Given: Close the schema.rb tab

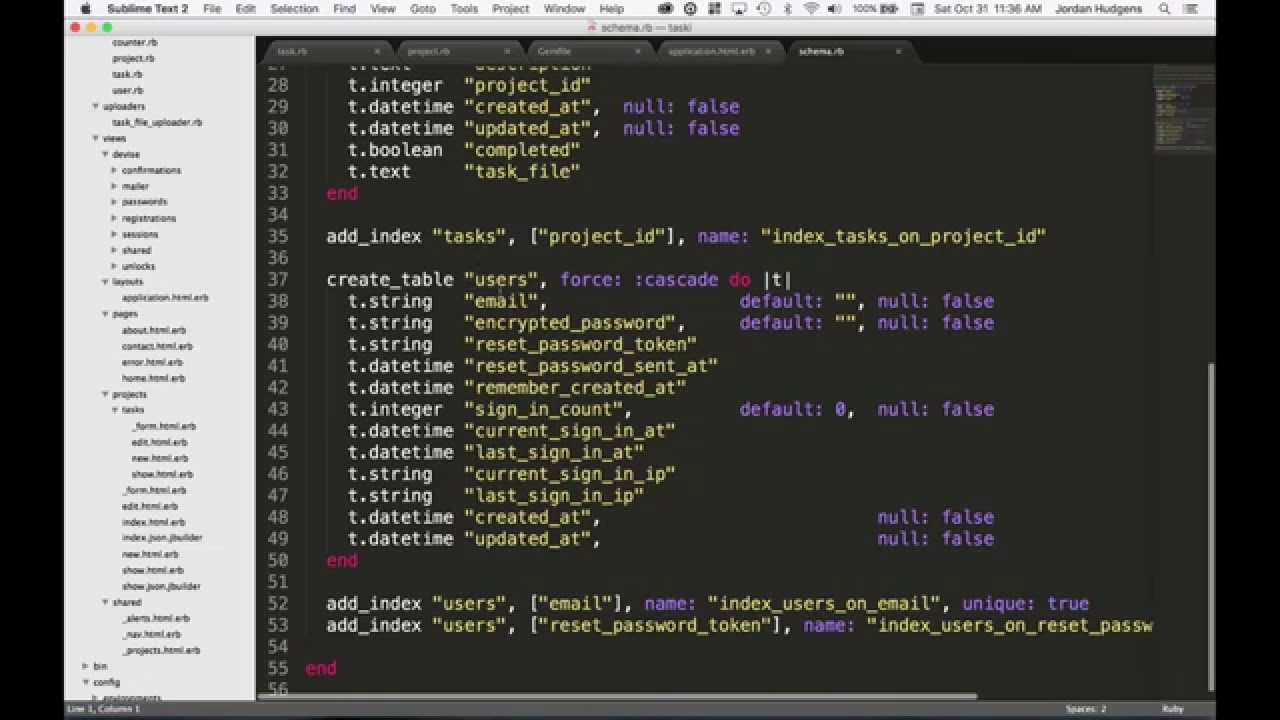Looking at the screenshot, I should 898,51.
